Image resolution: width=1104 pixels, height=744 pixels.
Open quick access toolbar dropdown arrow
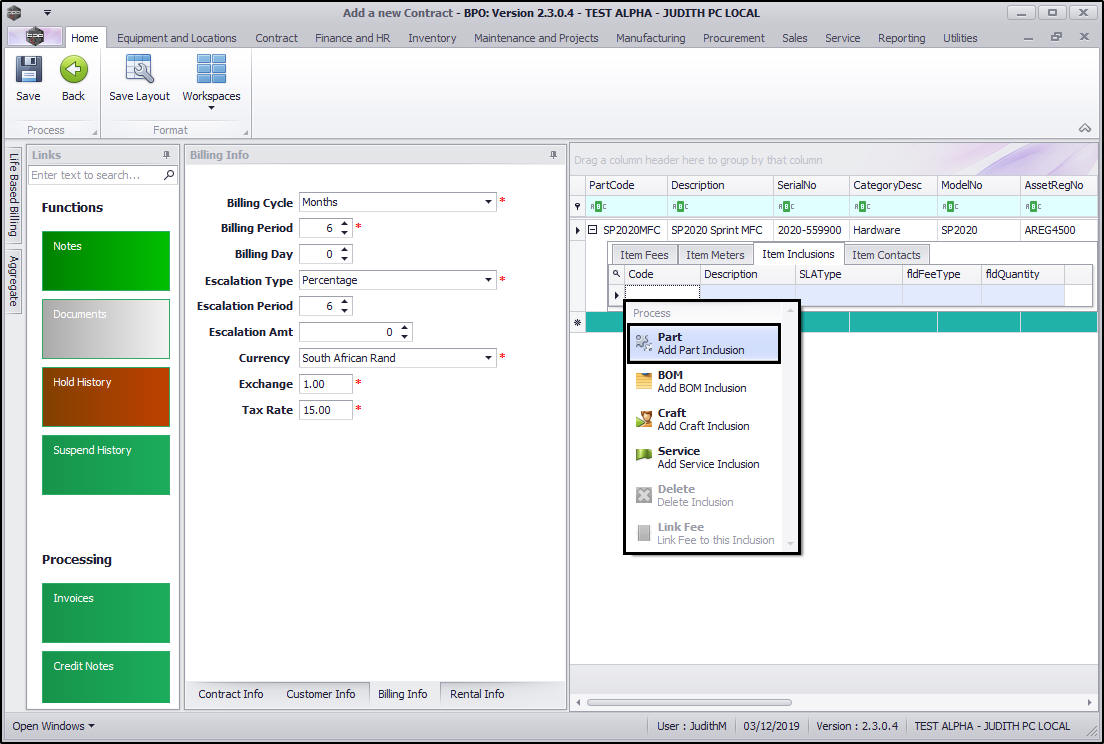click(47, 13)
